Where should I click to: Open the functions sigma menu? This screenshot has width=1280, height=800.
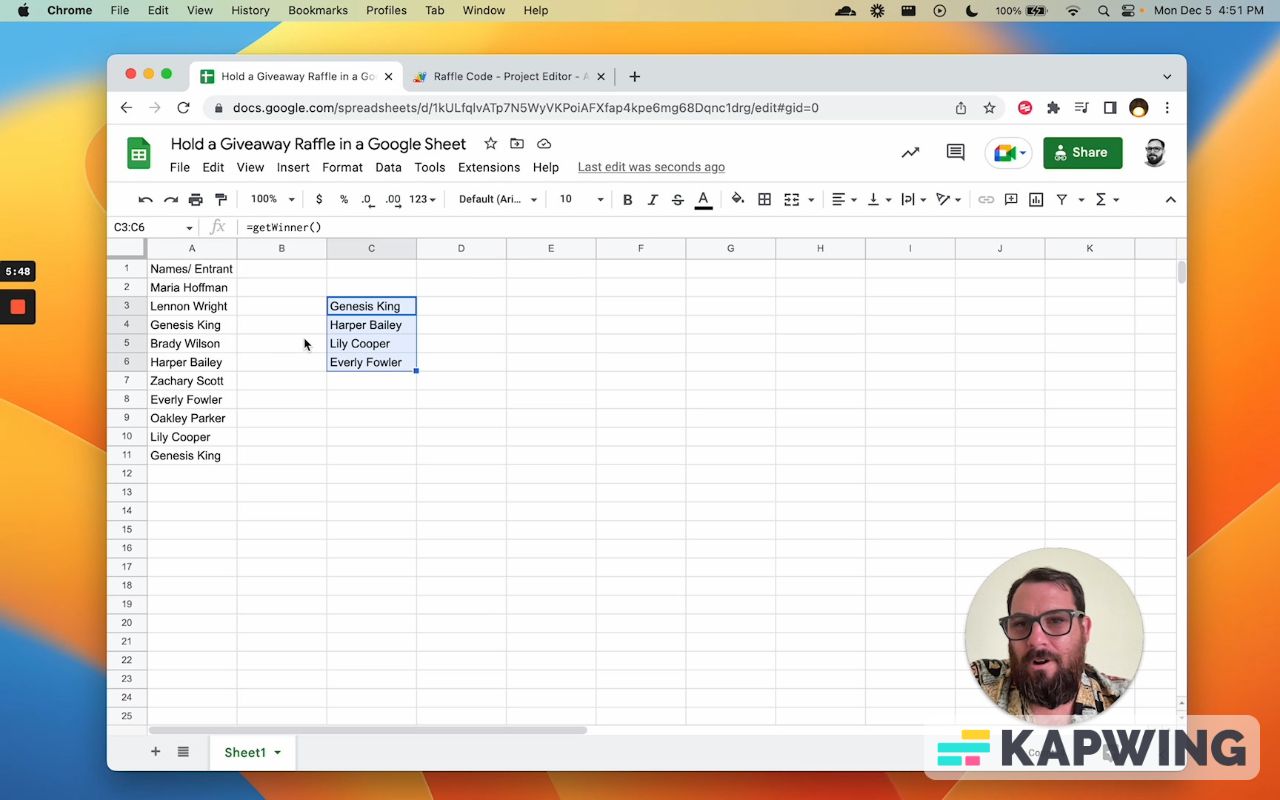pos(1106,200)
